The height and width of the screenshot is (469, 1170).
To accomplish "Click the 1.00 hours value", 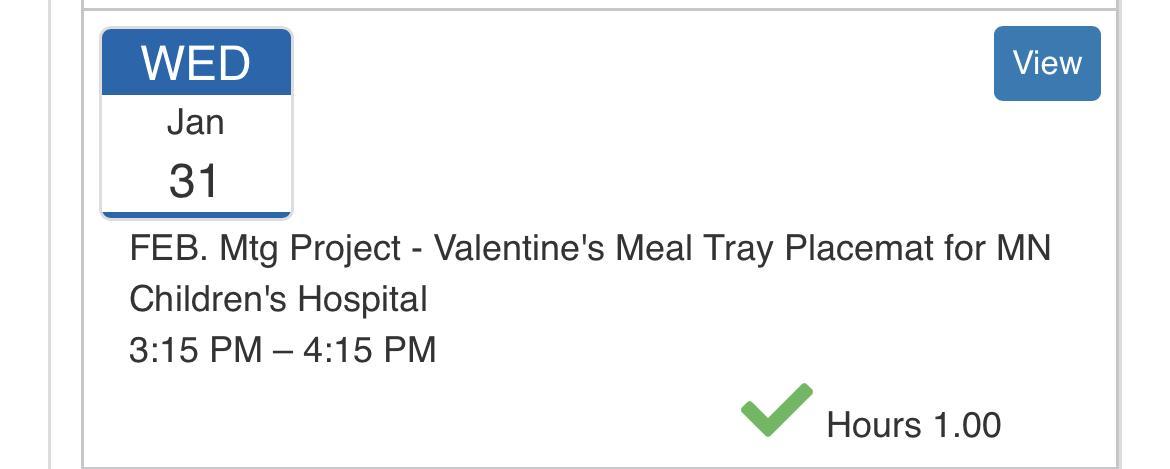I will (967, 425).
